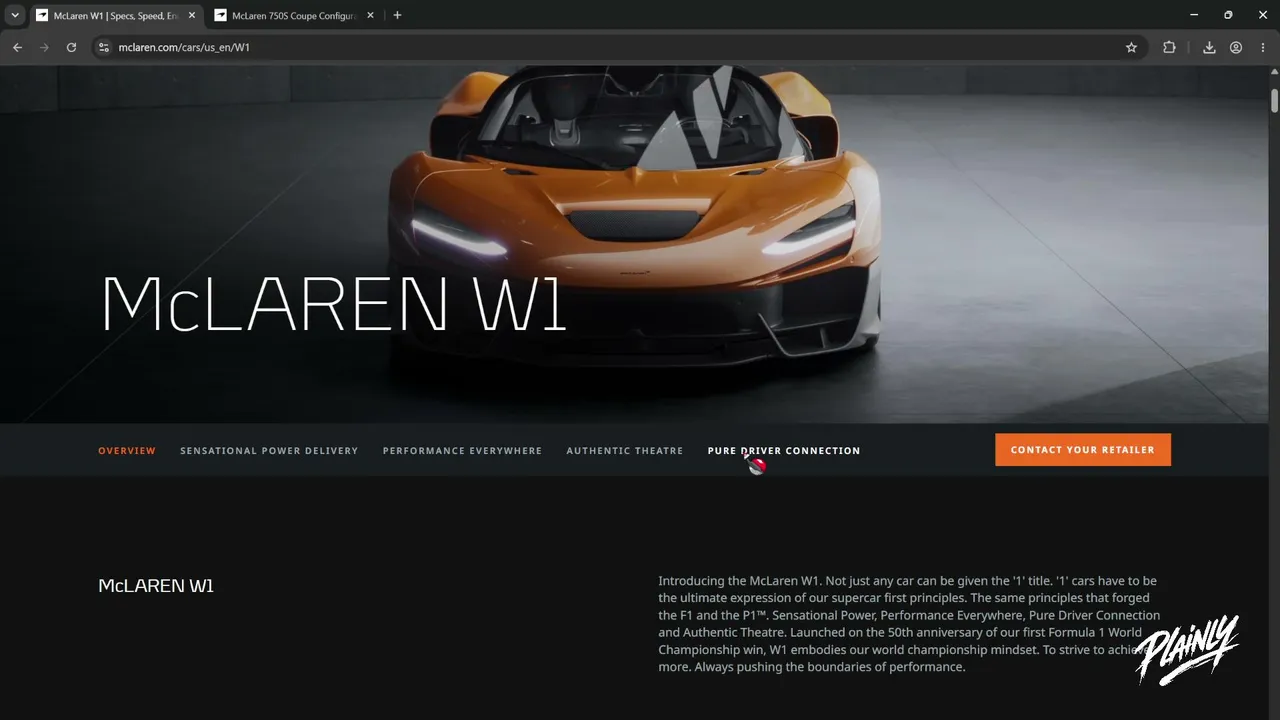Close the browser window
The image size is (1280, 720).
(1262, 15)
